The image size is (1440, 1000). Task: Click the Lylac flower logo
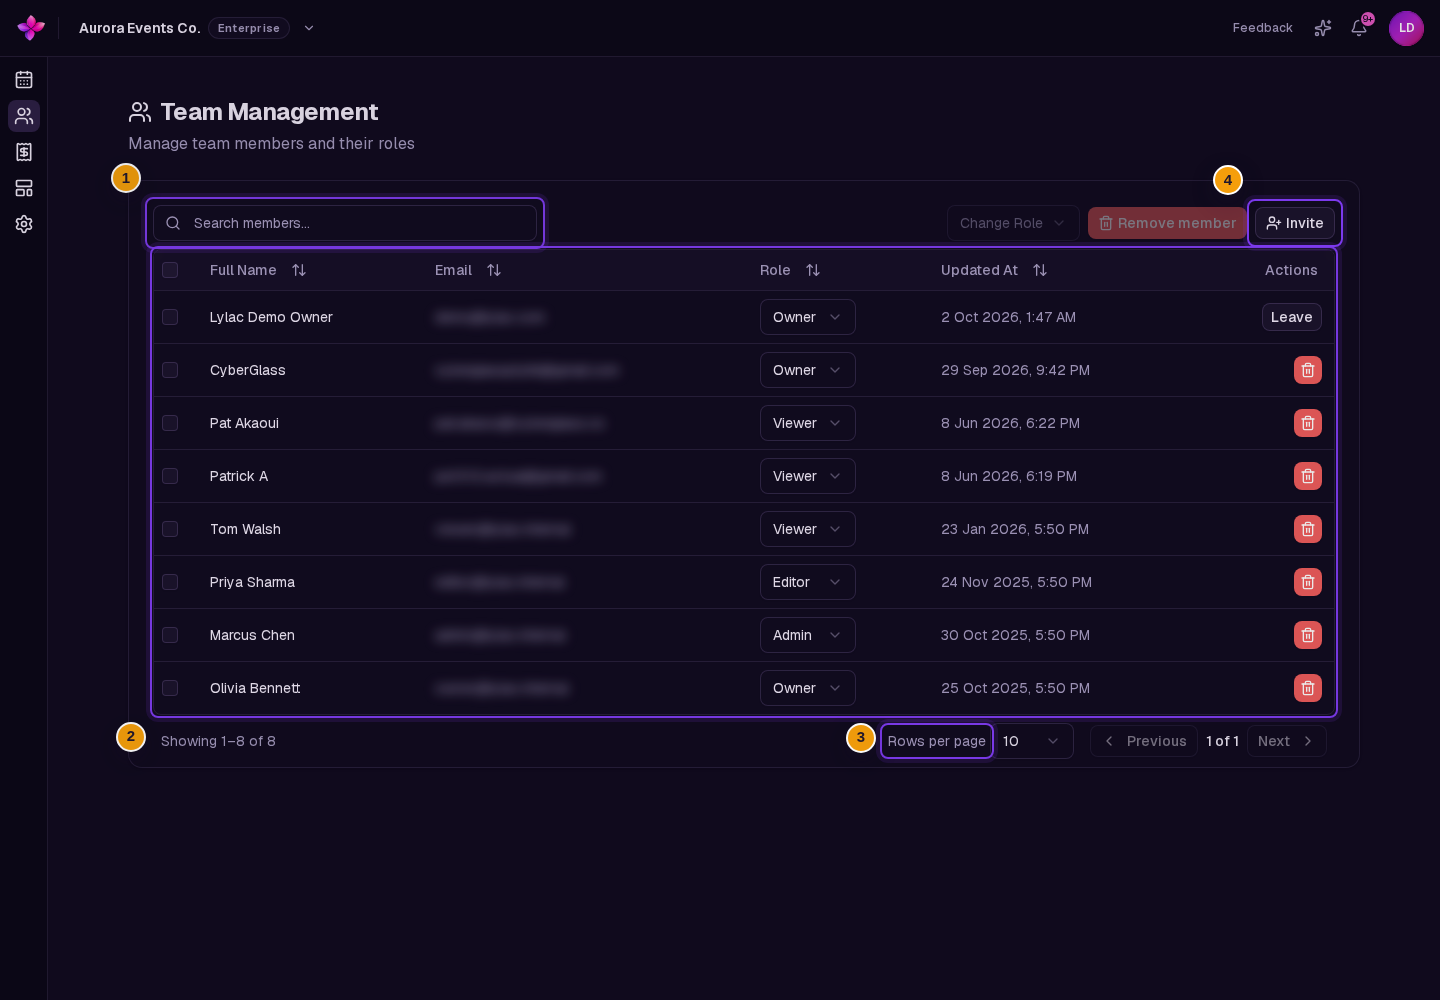31,28
